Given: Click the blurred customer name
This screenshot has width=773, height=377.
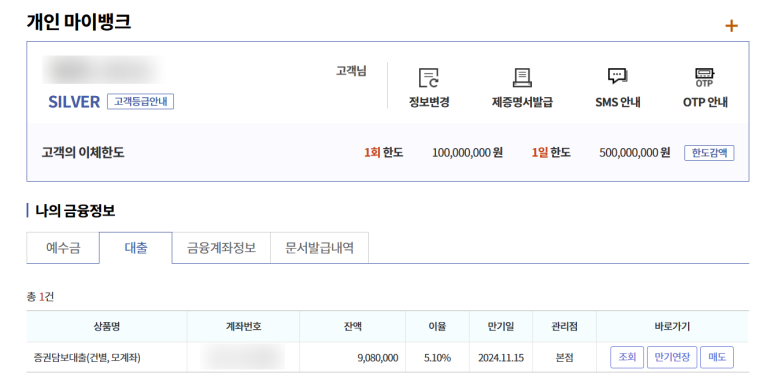Looking at the screenshot, I should [103, 70].
